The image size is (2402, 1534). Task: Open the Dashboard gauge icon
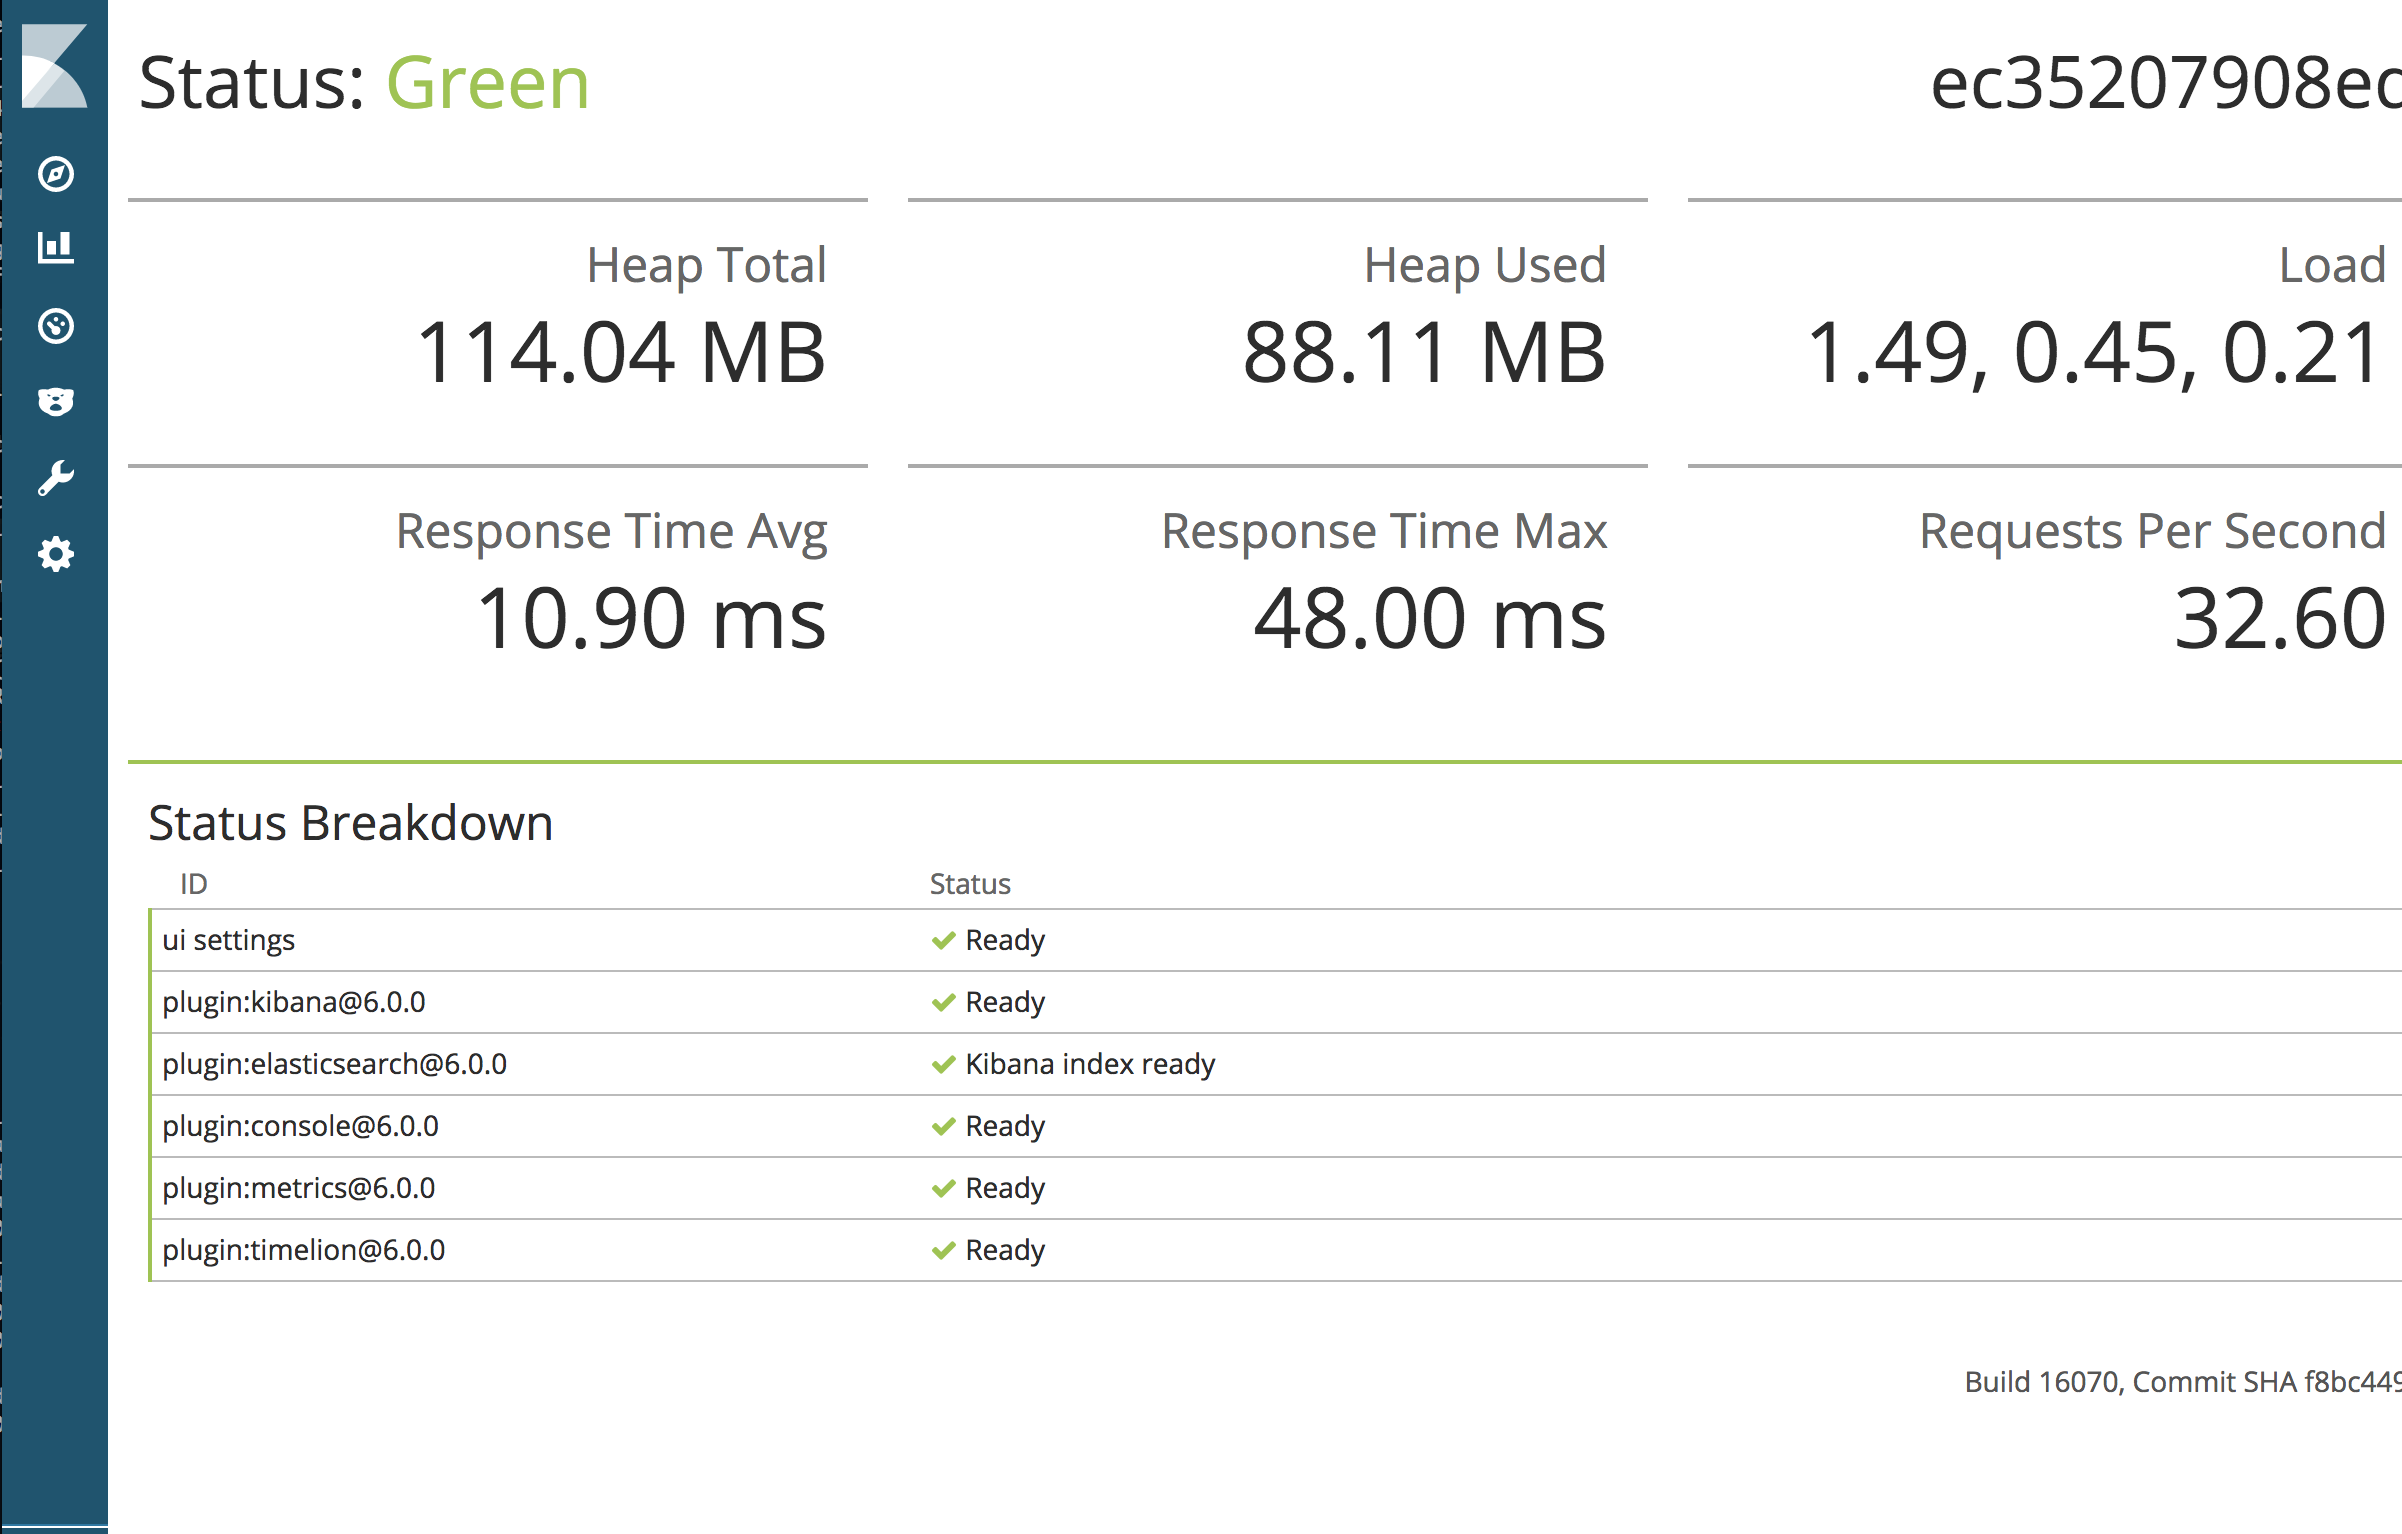55,326
